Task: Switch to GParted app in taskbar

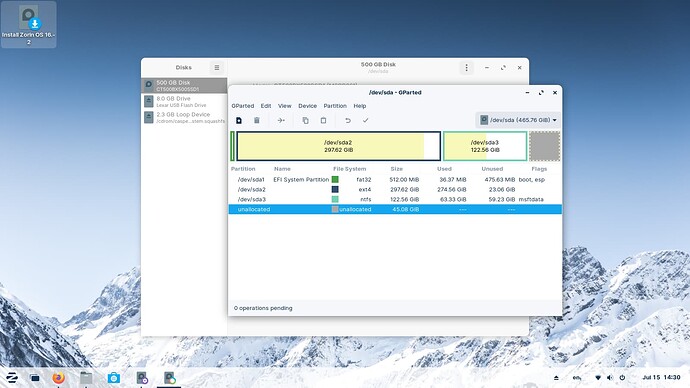Action: click(169, 377)
